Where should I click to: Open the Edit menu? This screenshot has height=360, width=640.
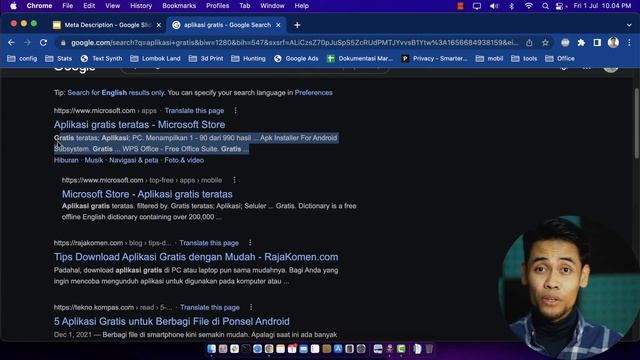89,6
